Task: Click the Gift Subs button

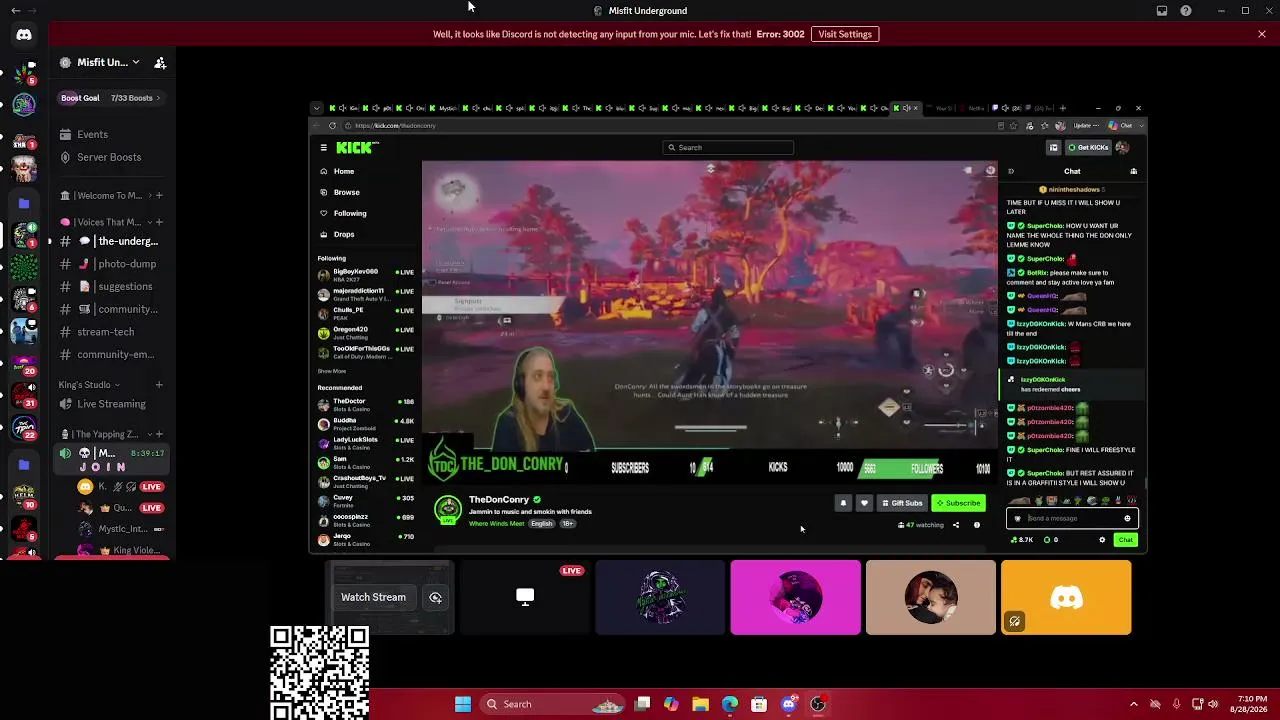Action: click(901, 503)
